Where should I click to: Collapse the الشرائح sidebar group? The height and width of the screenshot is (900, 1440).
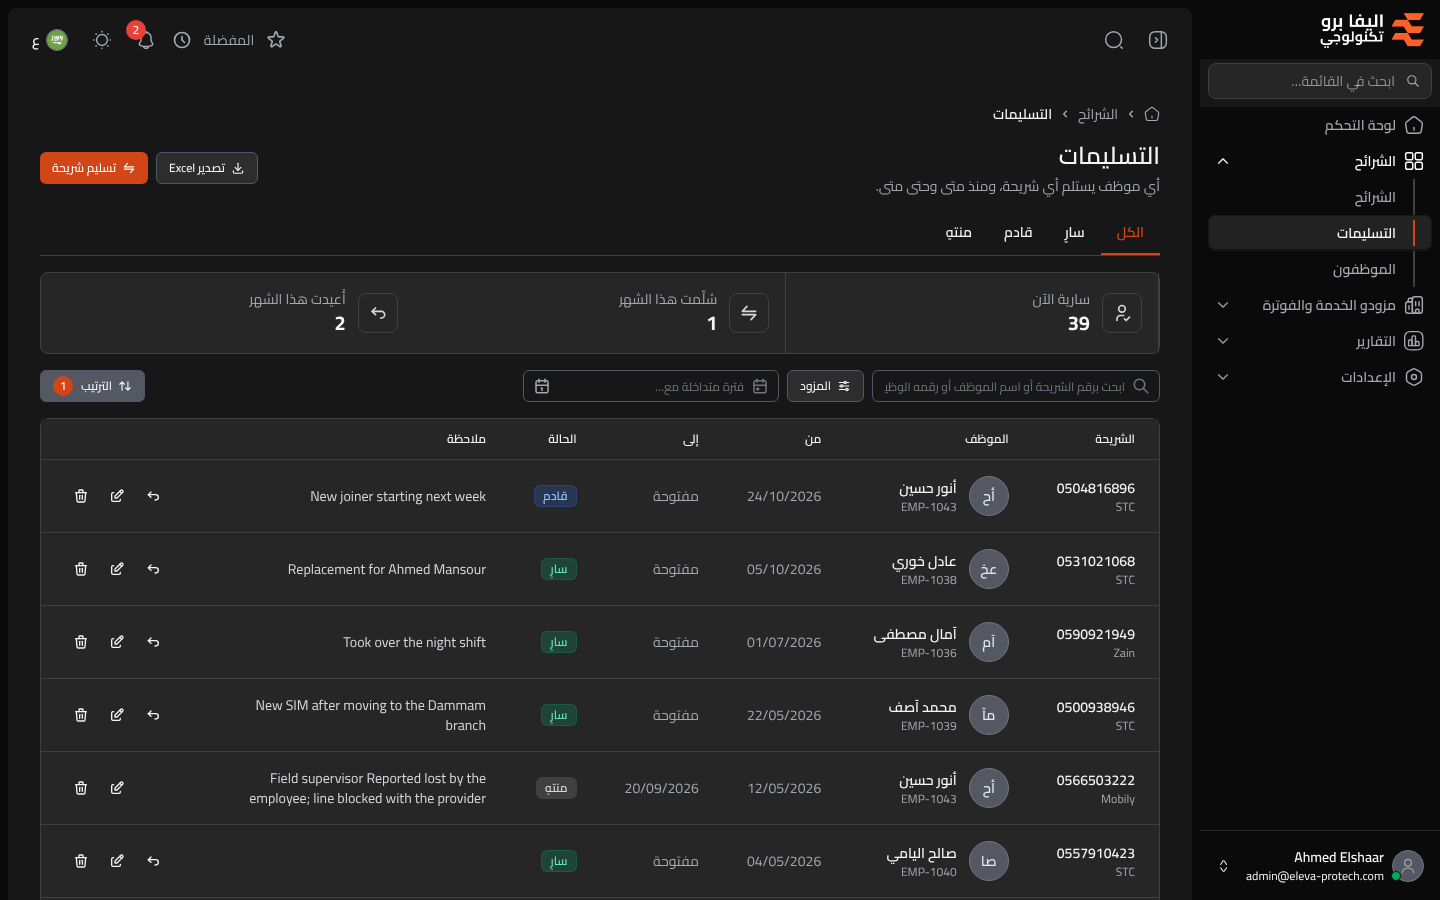point(1223,161)
